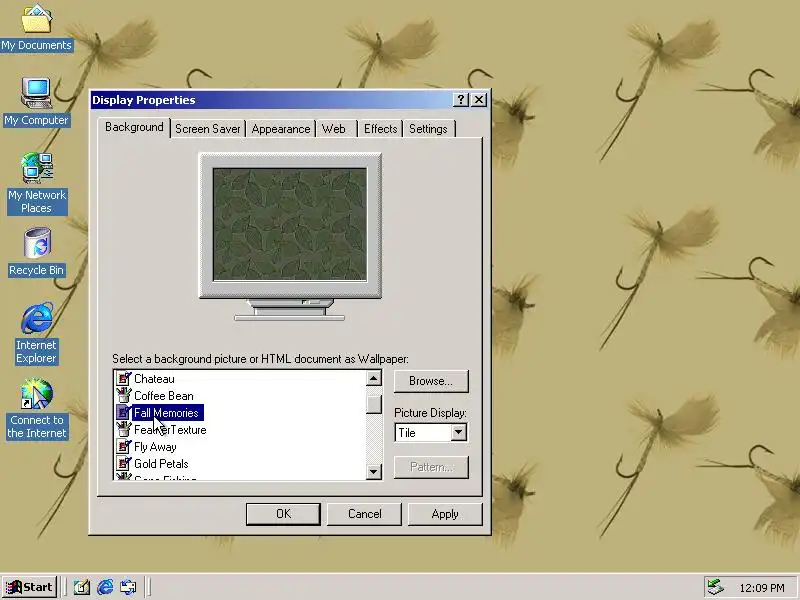Image resolution: width=800 pixels, height=600 pixels.
Task: Click the Cancel button
Action: [364, 514]
